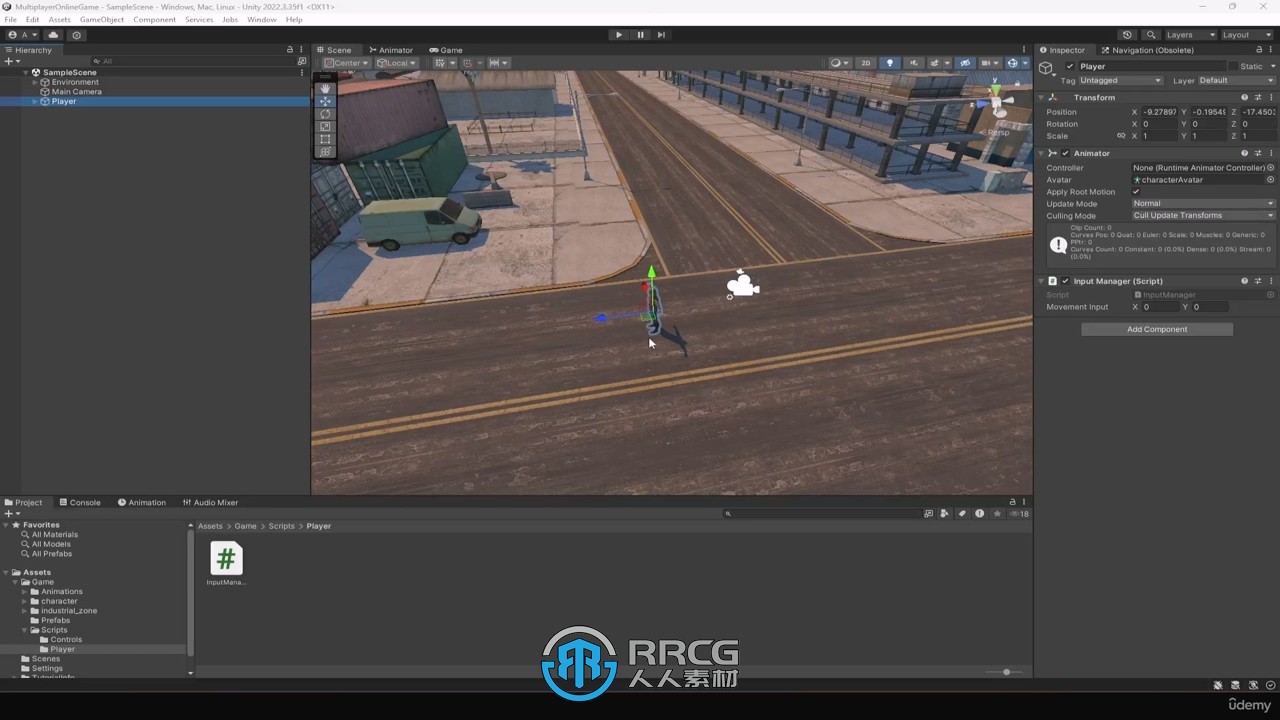Select the Scale tool in scene overlay

[x=326, y=127]
